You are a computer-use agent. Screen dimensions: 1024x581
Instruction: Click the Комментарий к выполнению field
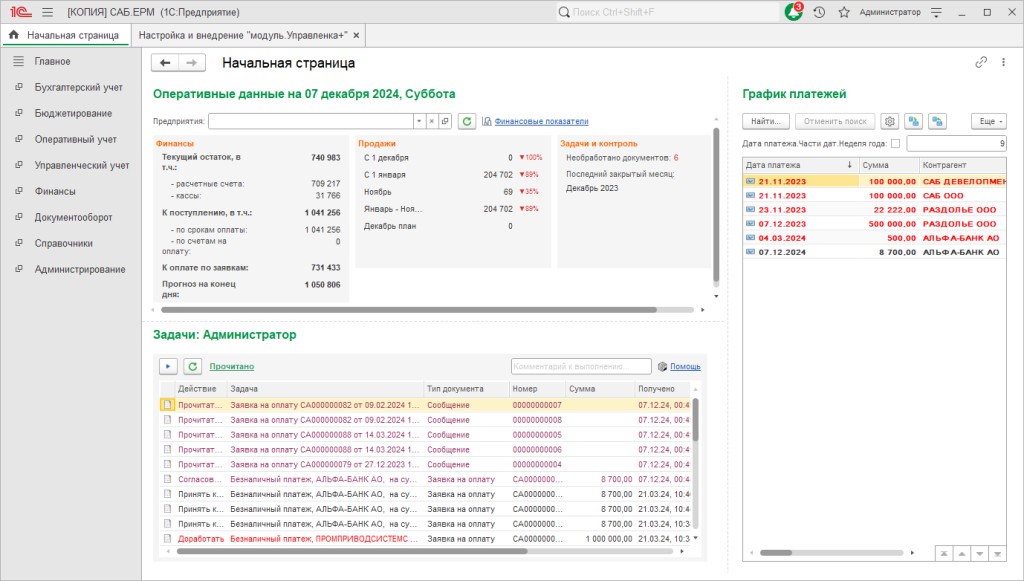tap(581, 367)
